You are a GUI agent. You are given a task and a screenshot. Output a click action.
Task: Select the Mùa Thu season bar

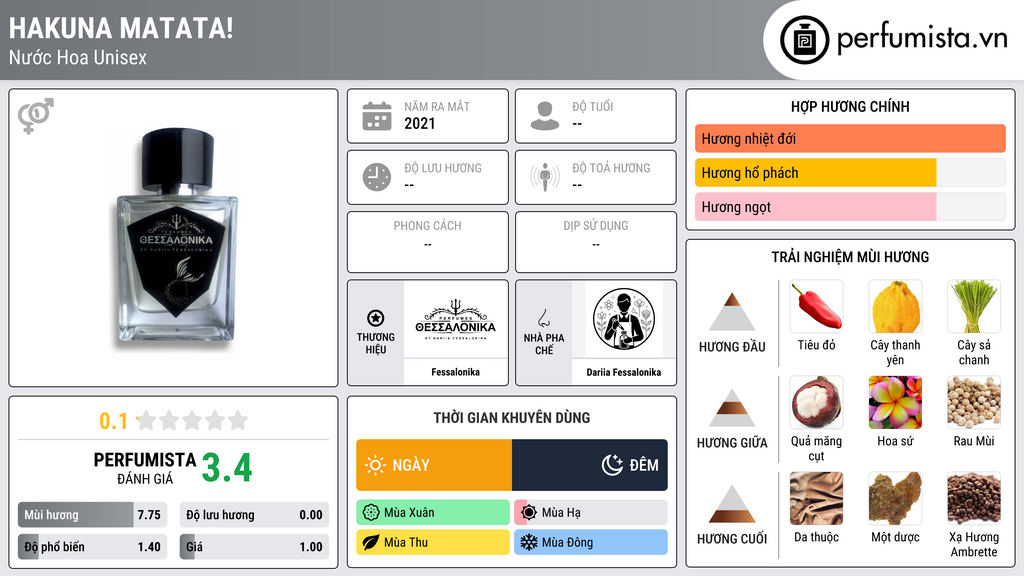tap(433, 542)
